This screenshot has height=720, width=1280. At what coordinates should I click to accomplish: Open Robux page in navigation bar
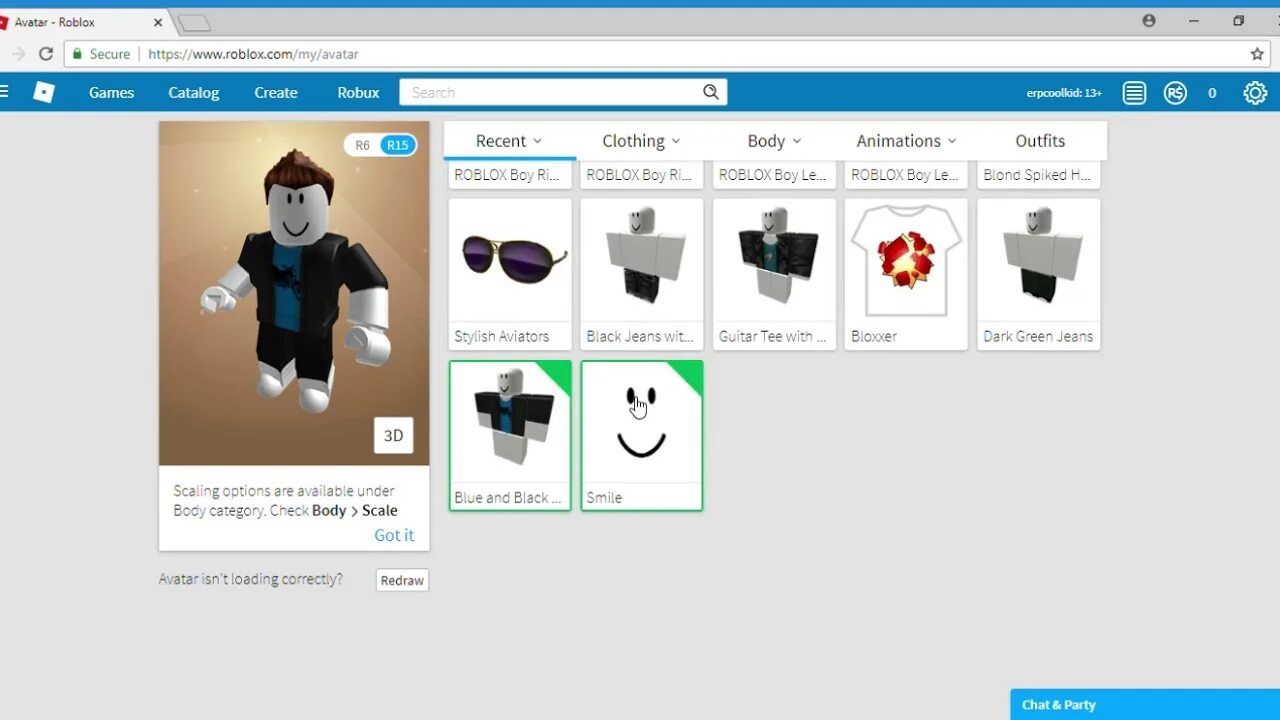[x=358, y=92]
